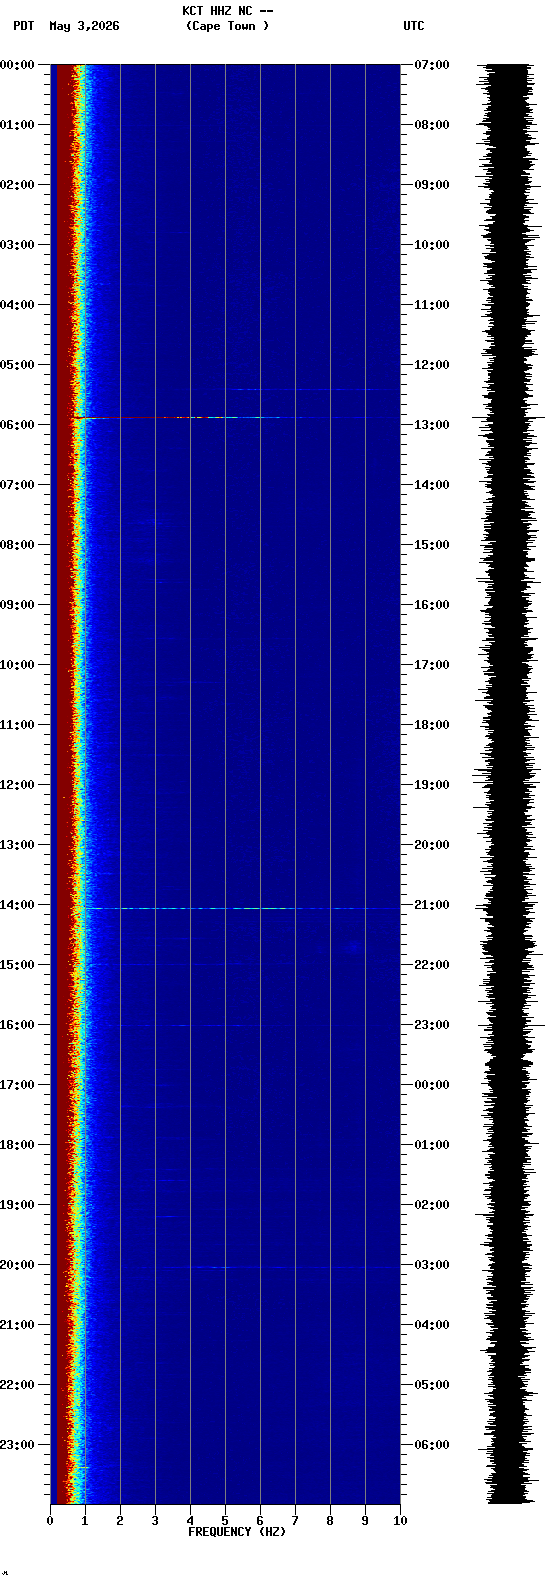
Task: Click the 13:00 UTC time tick label
Action: pyautogui.click(x=432, y=425)
